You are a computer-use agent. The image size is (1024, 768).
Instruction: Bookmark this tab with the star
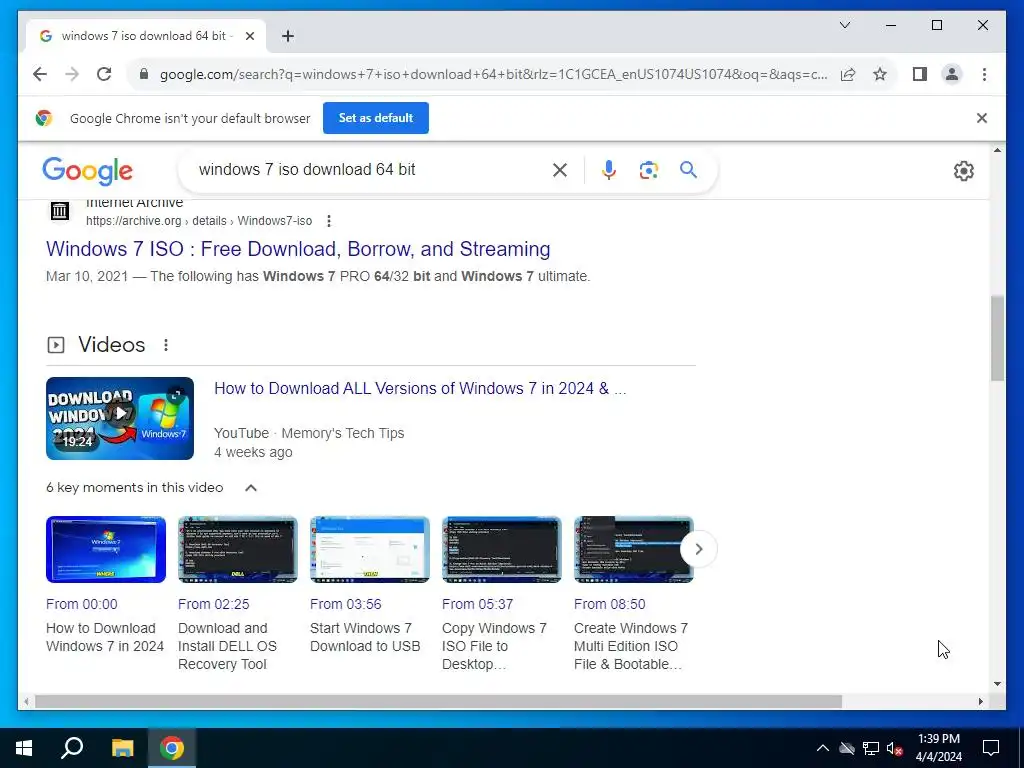point(880,74)
